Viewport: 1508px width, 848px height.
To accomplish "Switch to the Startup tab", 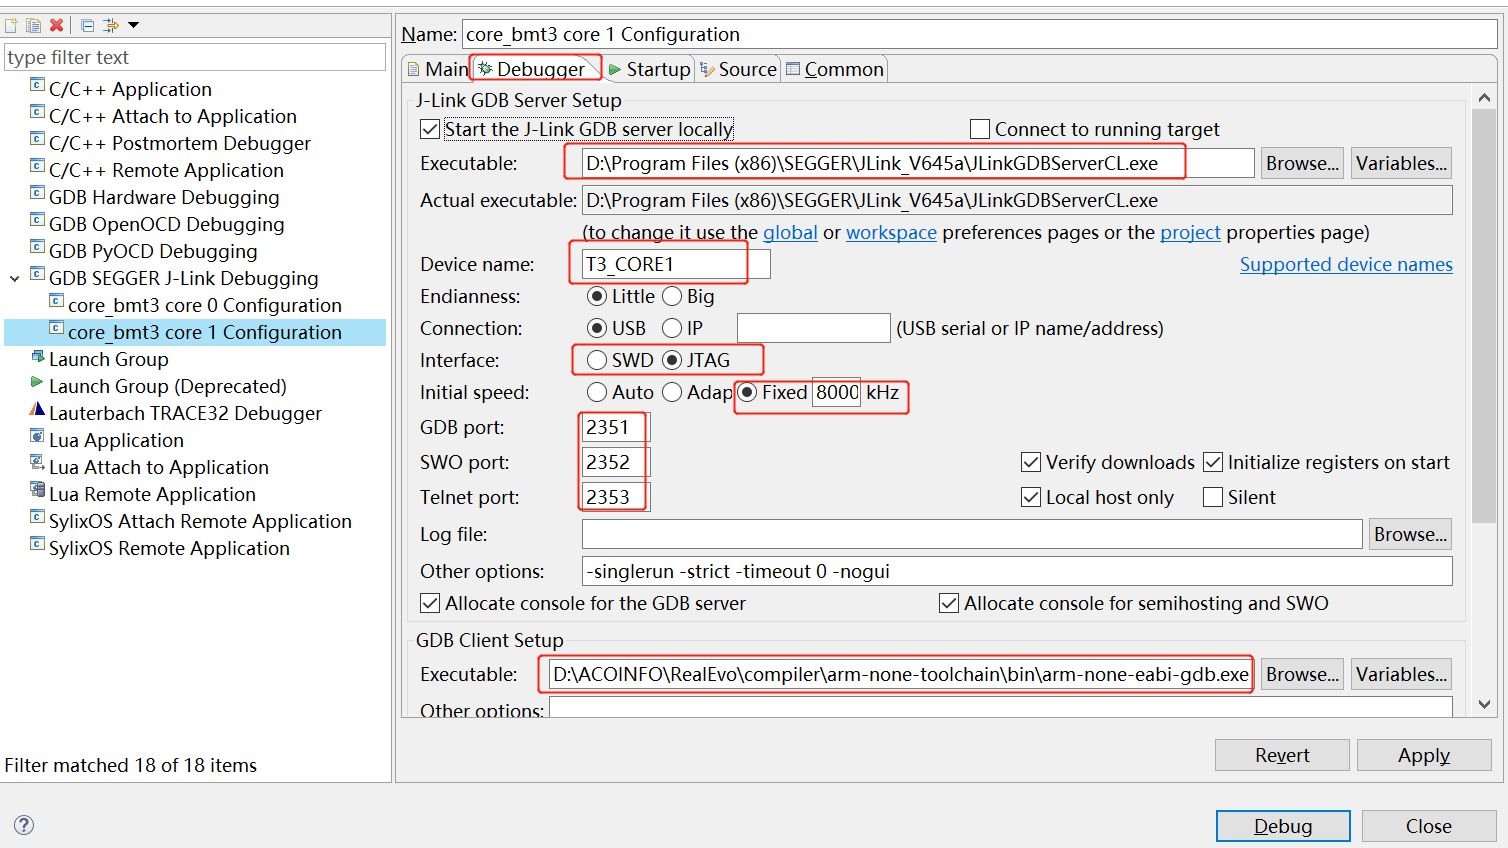I will [x=648, y=69].
